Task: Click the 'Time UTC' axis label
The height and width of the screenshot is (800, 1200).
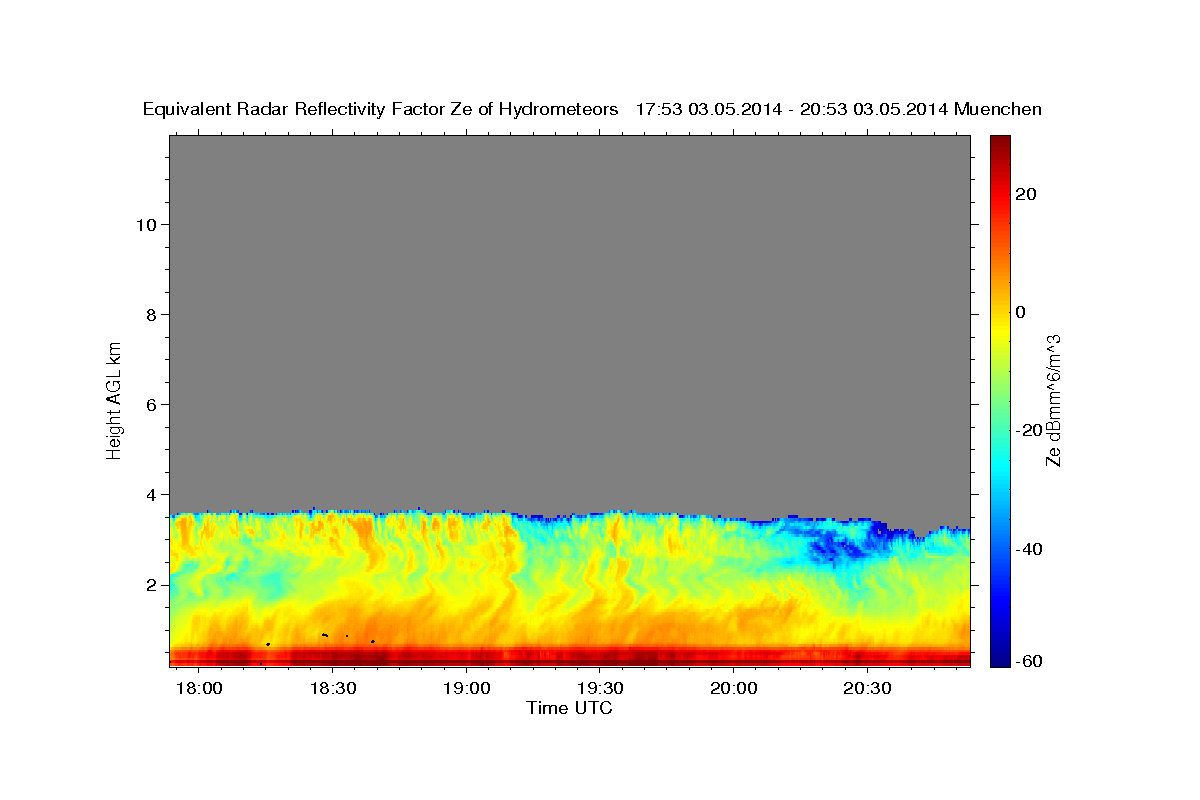Action: point(569,708)
